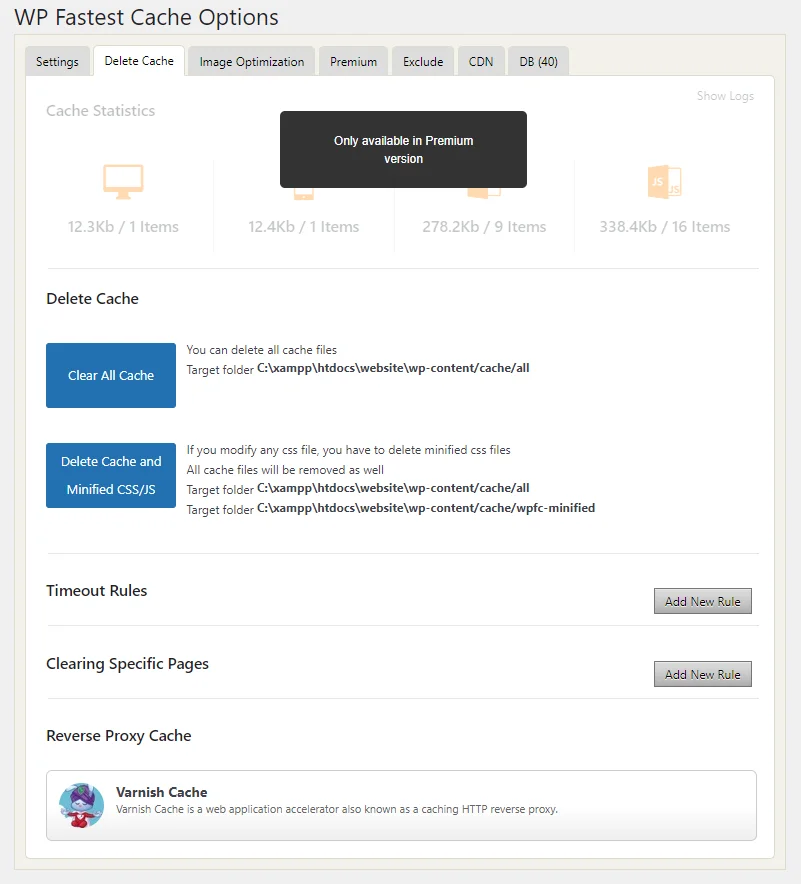Click the wpfc-minified target folder path

click(426, 508)
